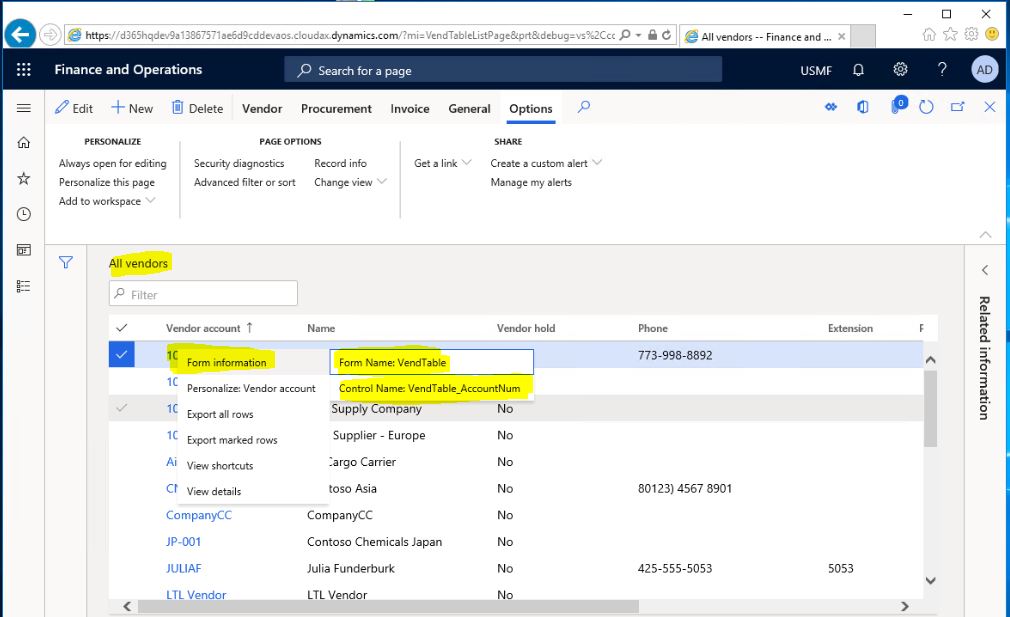The width and height of the screenshot is (1010, 617).
Task: Click Always open for editing
Action: point(113,164)
